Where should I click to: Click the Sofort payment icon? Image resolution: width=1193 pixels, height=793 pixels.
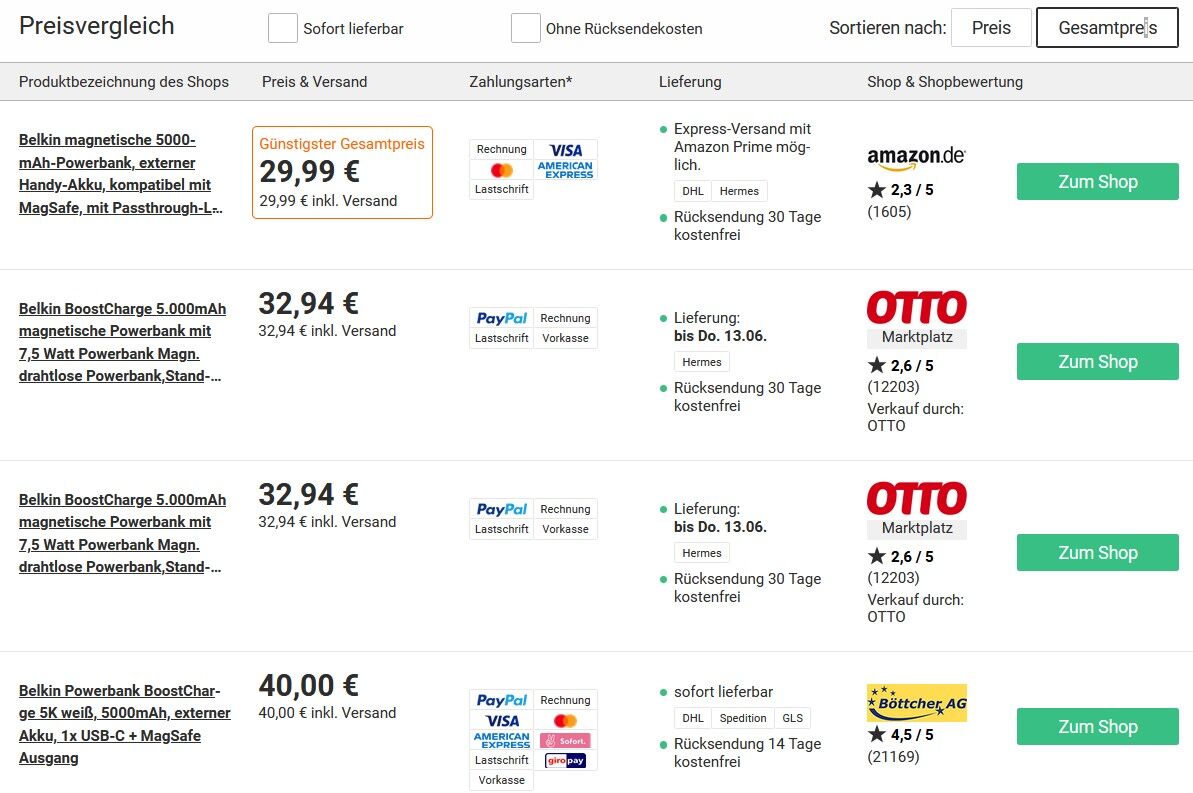[x=565, y=740]
